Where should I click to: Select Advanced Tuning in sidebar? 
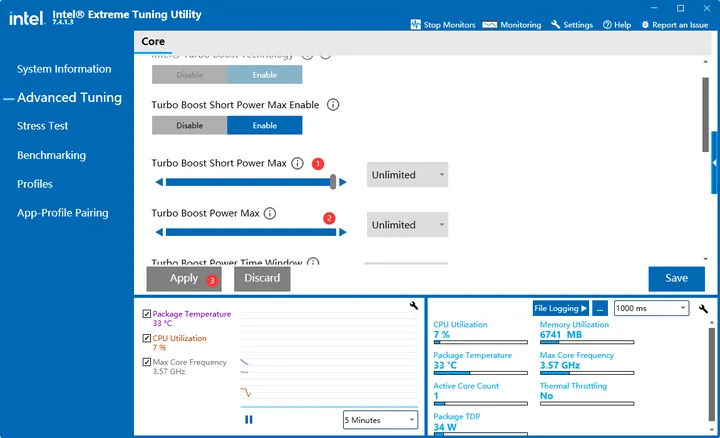[69, 97]
